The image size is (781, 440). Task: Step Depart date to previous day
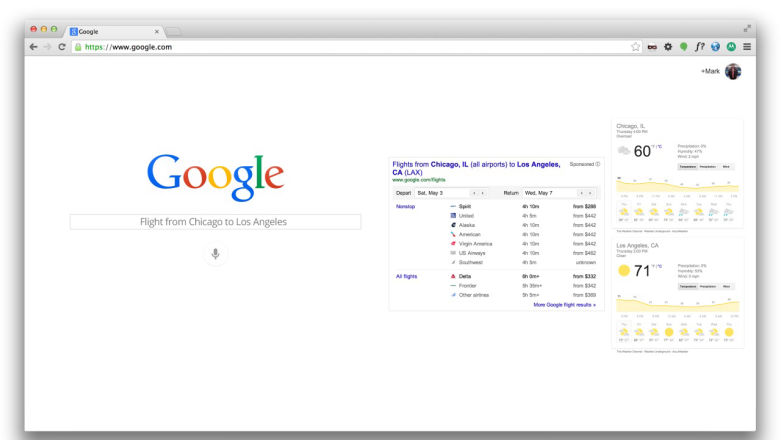coord(474,193)
